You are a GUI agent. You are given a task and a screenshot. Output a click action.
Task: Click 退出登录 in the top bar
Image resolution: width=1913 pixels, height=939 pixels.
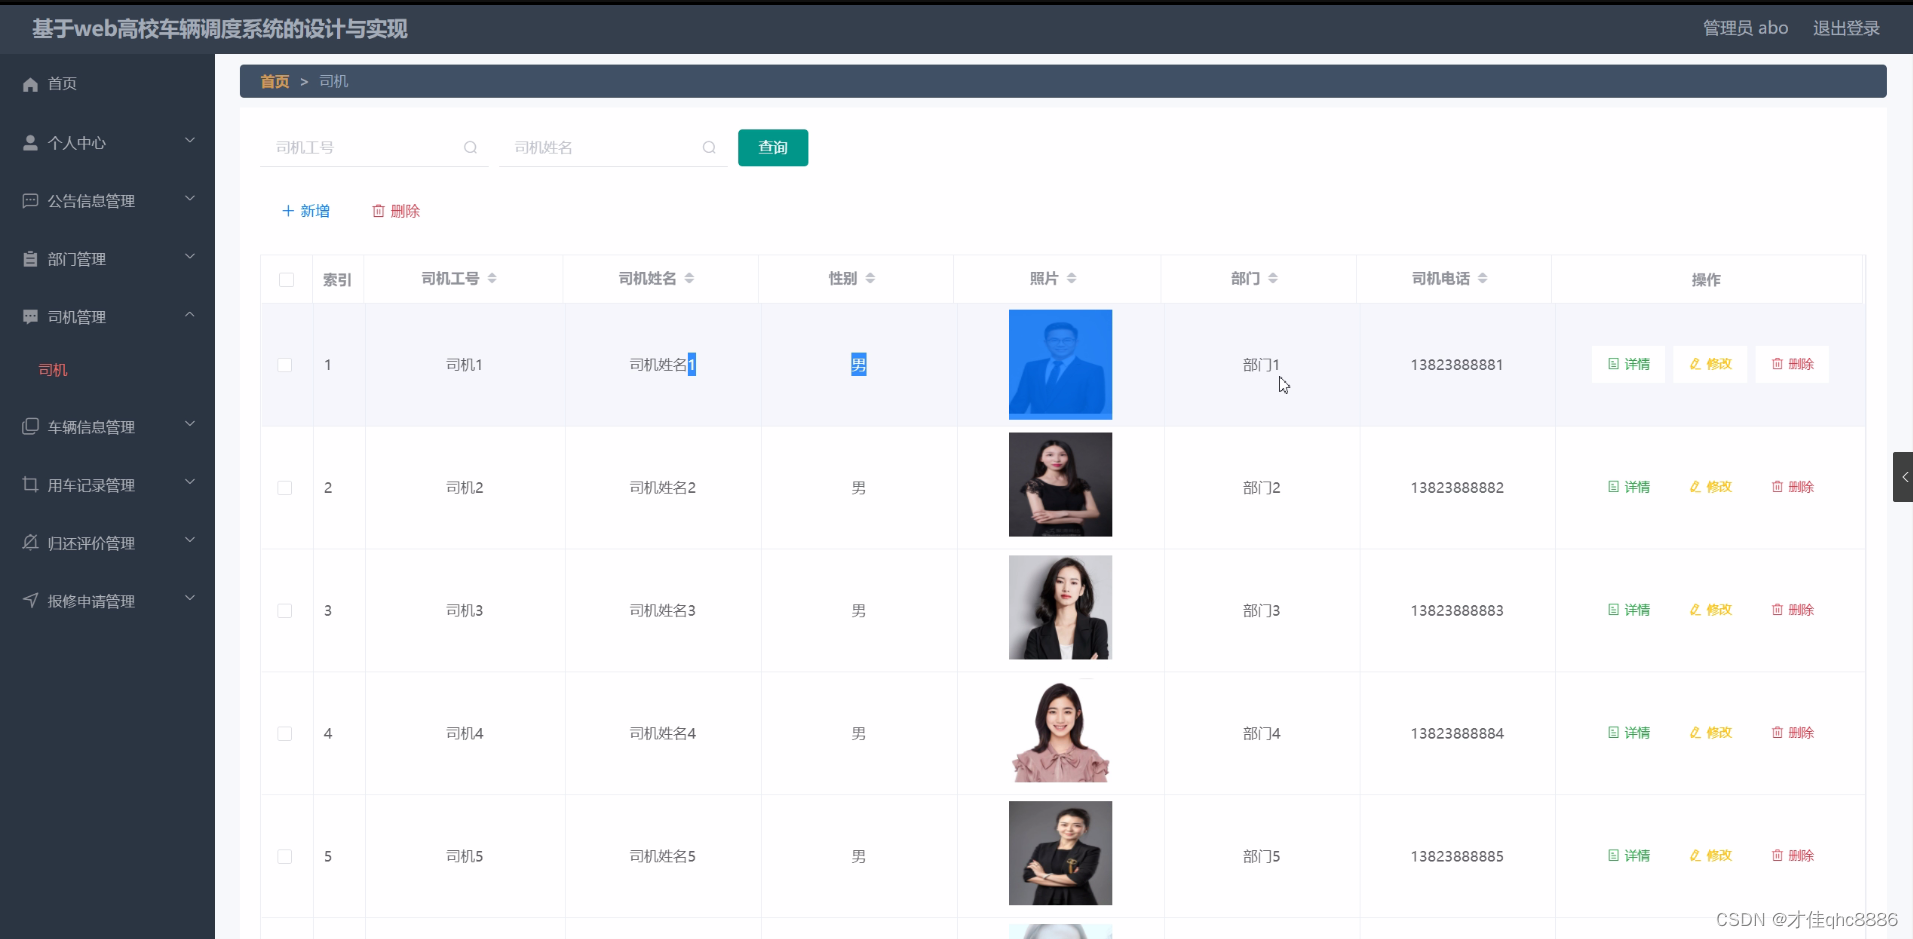pyautogui.click(x=1846, y=28)
